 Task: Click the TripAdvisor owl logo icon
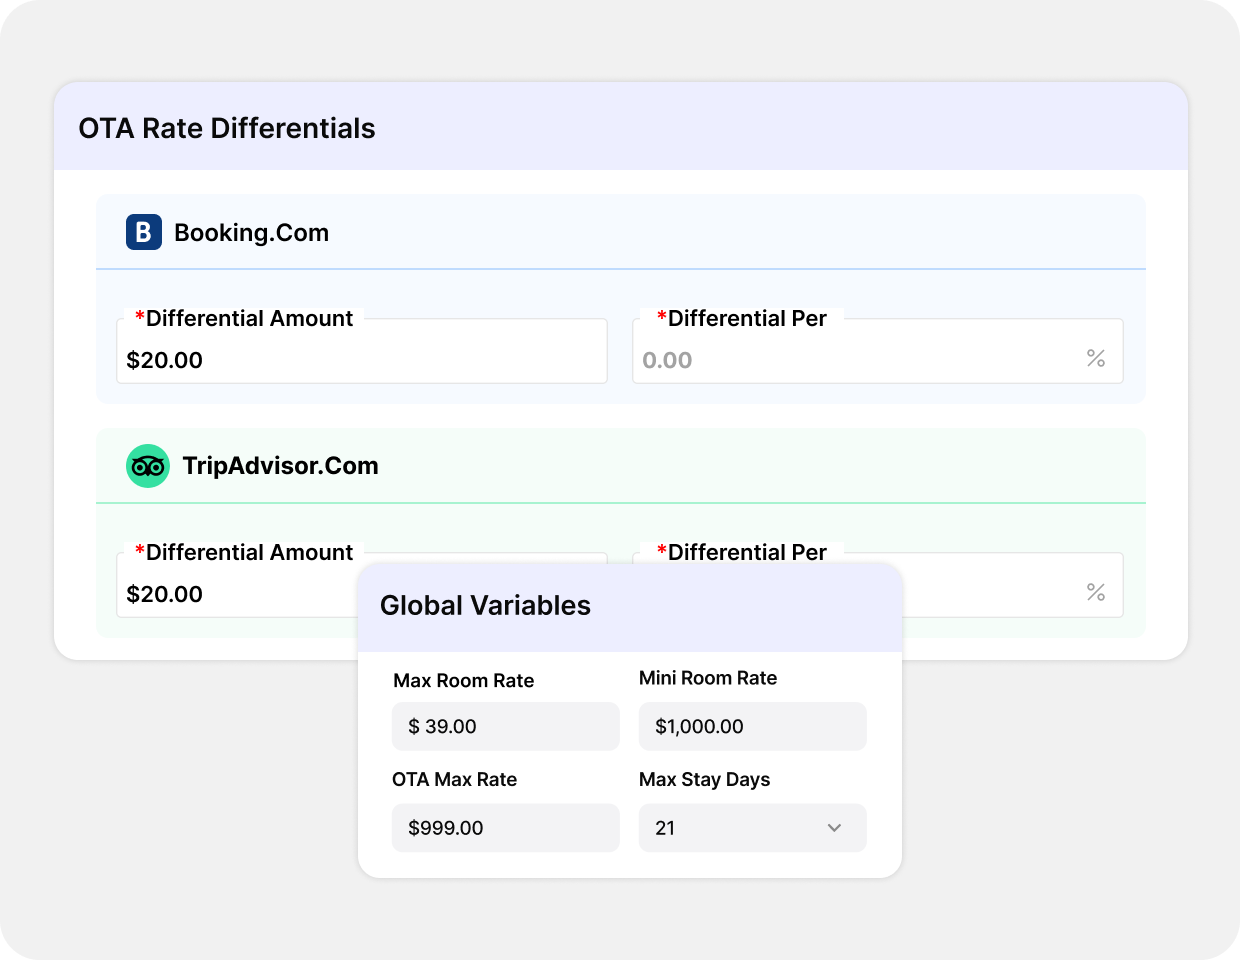[148, 466]
